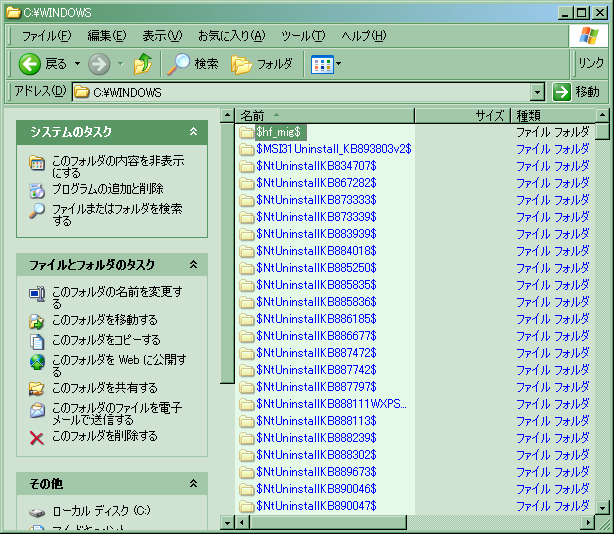Image resolution: width=614 pixels, height=534 pixels.
Task: Click horizontal scrollbar right arrow
Action: tap(588, 522)
